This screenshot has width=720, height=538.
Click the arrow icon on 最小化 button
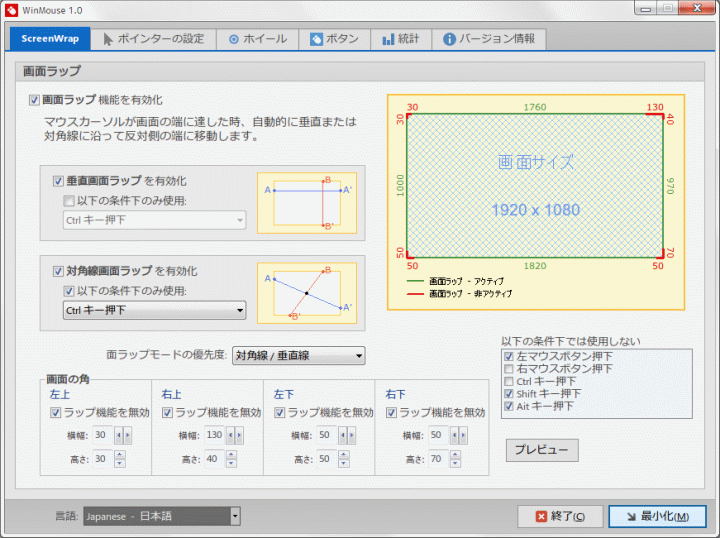click(x=632, y=517)
